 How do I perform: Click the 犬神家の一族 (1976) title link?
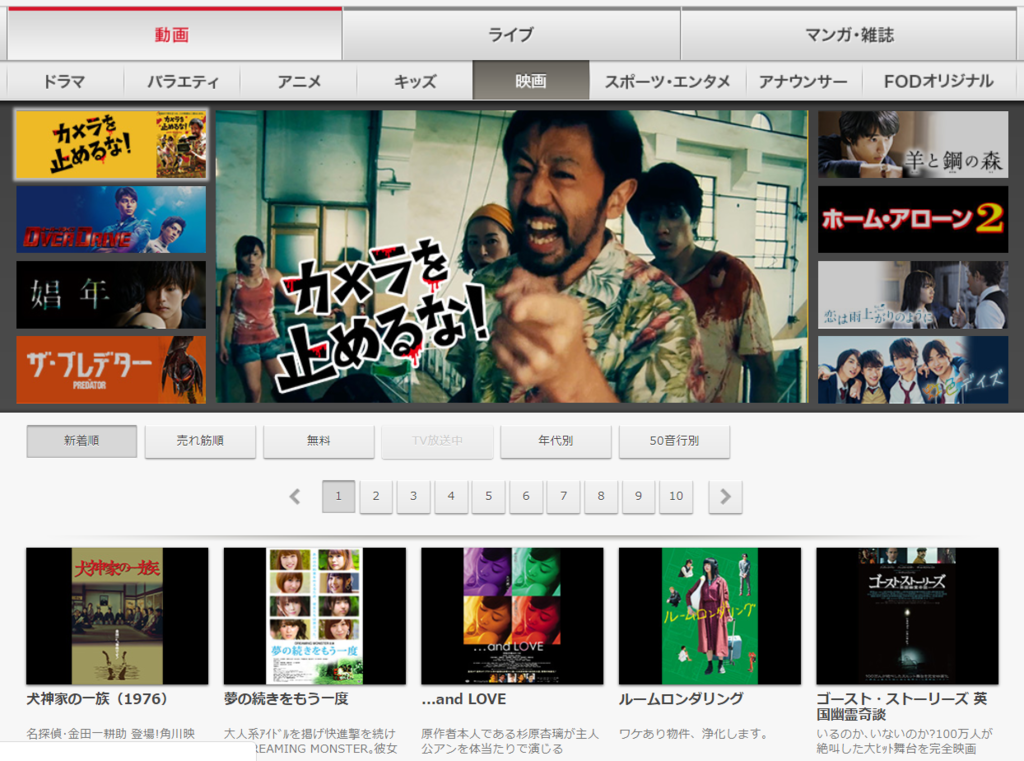click(97, 699)
